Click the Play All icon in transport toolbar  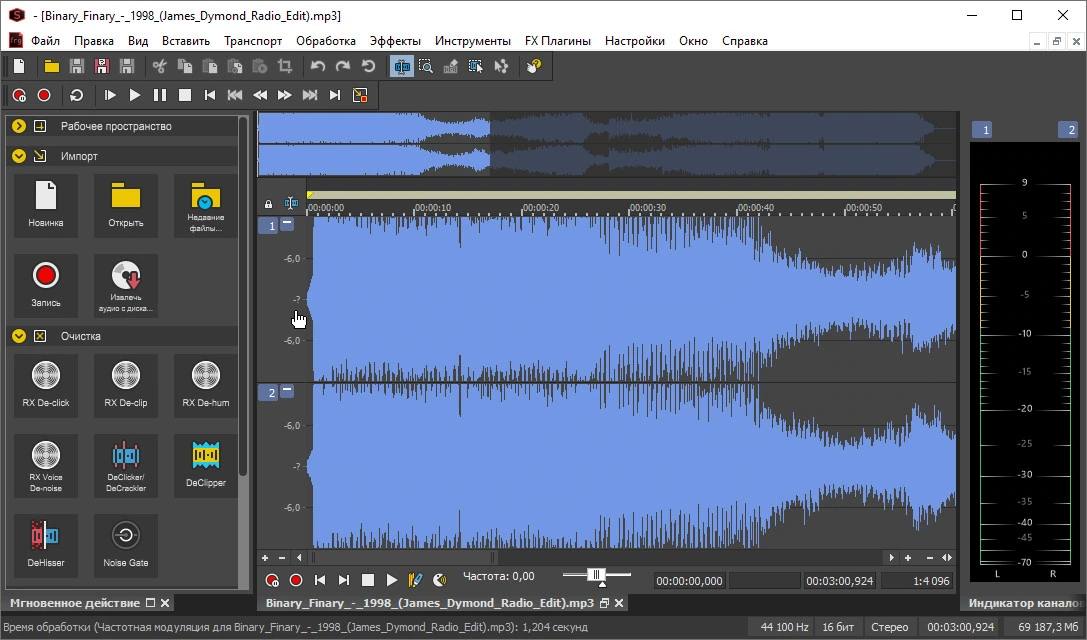[110, 95]
